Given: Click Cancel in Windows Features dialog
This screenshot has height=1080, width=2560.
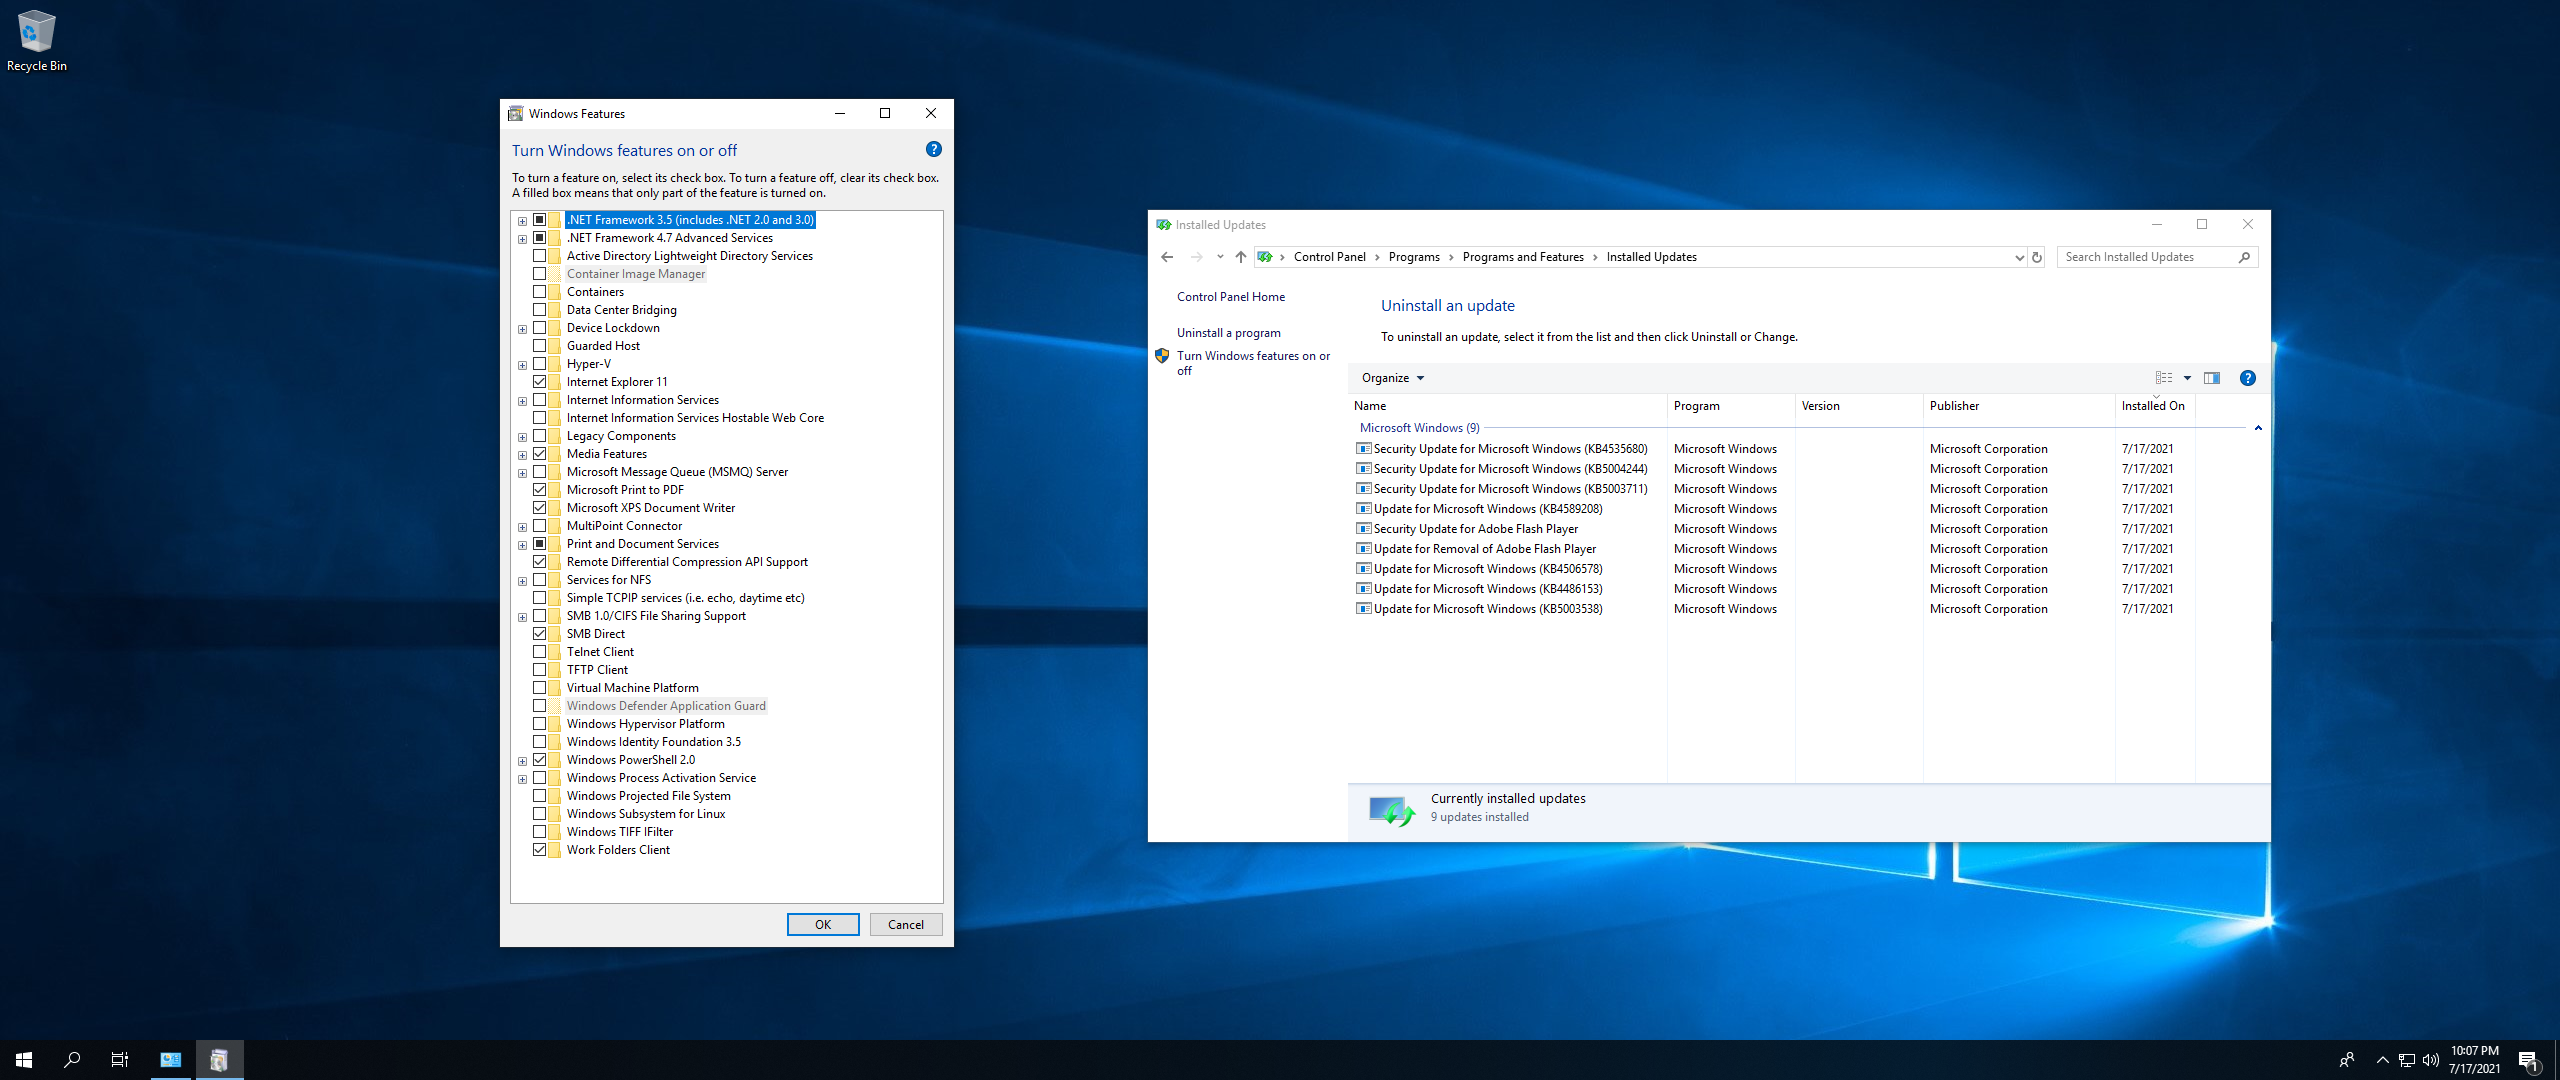Looking at the screenshot, I should [x=906, y=925].
